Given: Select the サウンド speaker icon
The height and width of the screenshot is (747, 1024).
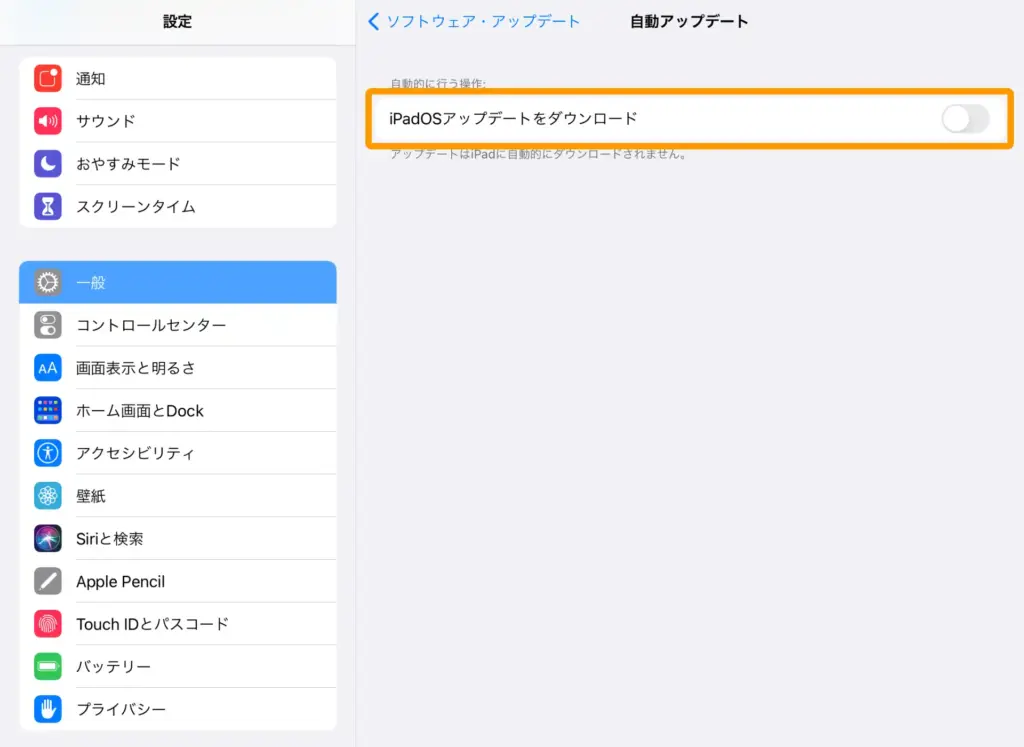Looking at the screenshot, I should [x=47, y=121].
